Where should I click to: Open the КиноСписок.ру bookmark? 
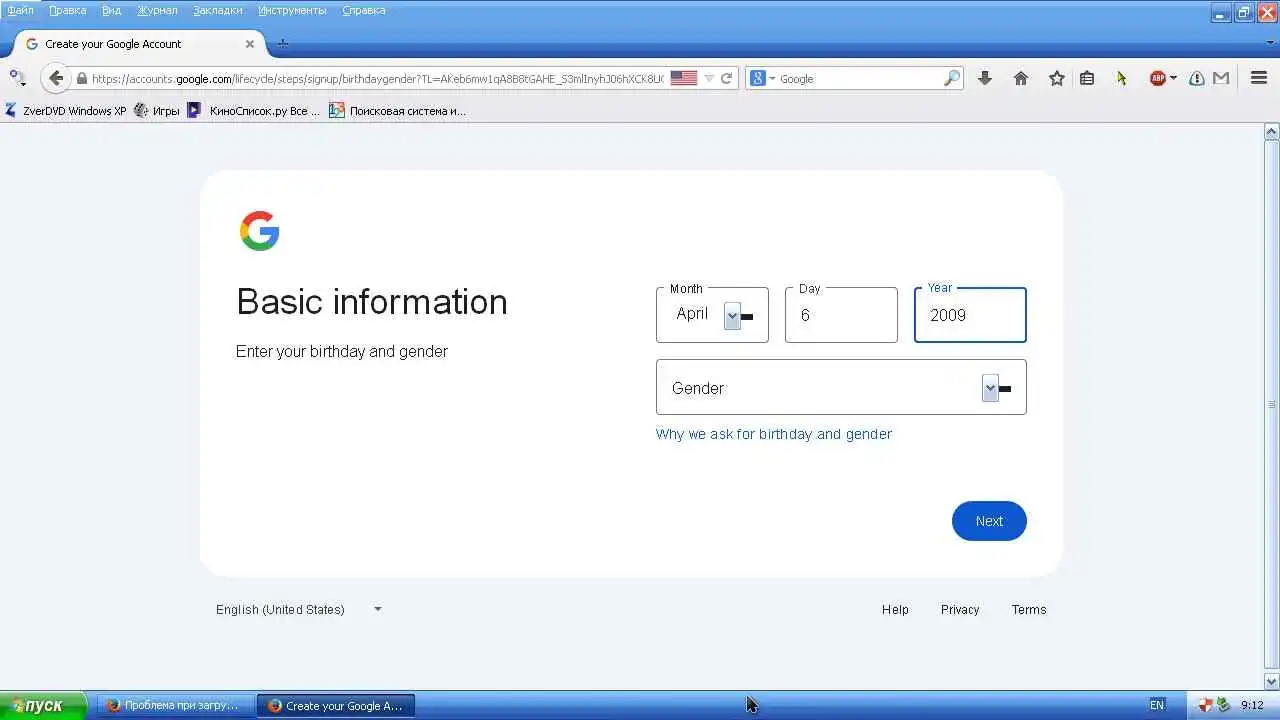click(x=254, y=111)
